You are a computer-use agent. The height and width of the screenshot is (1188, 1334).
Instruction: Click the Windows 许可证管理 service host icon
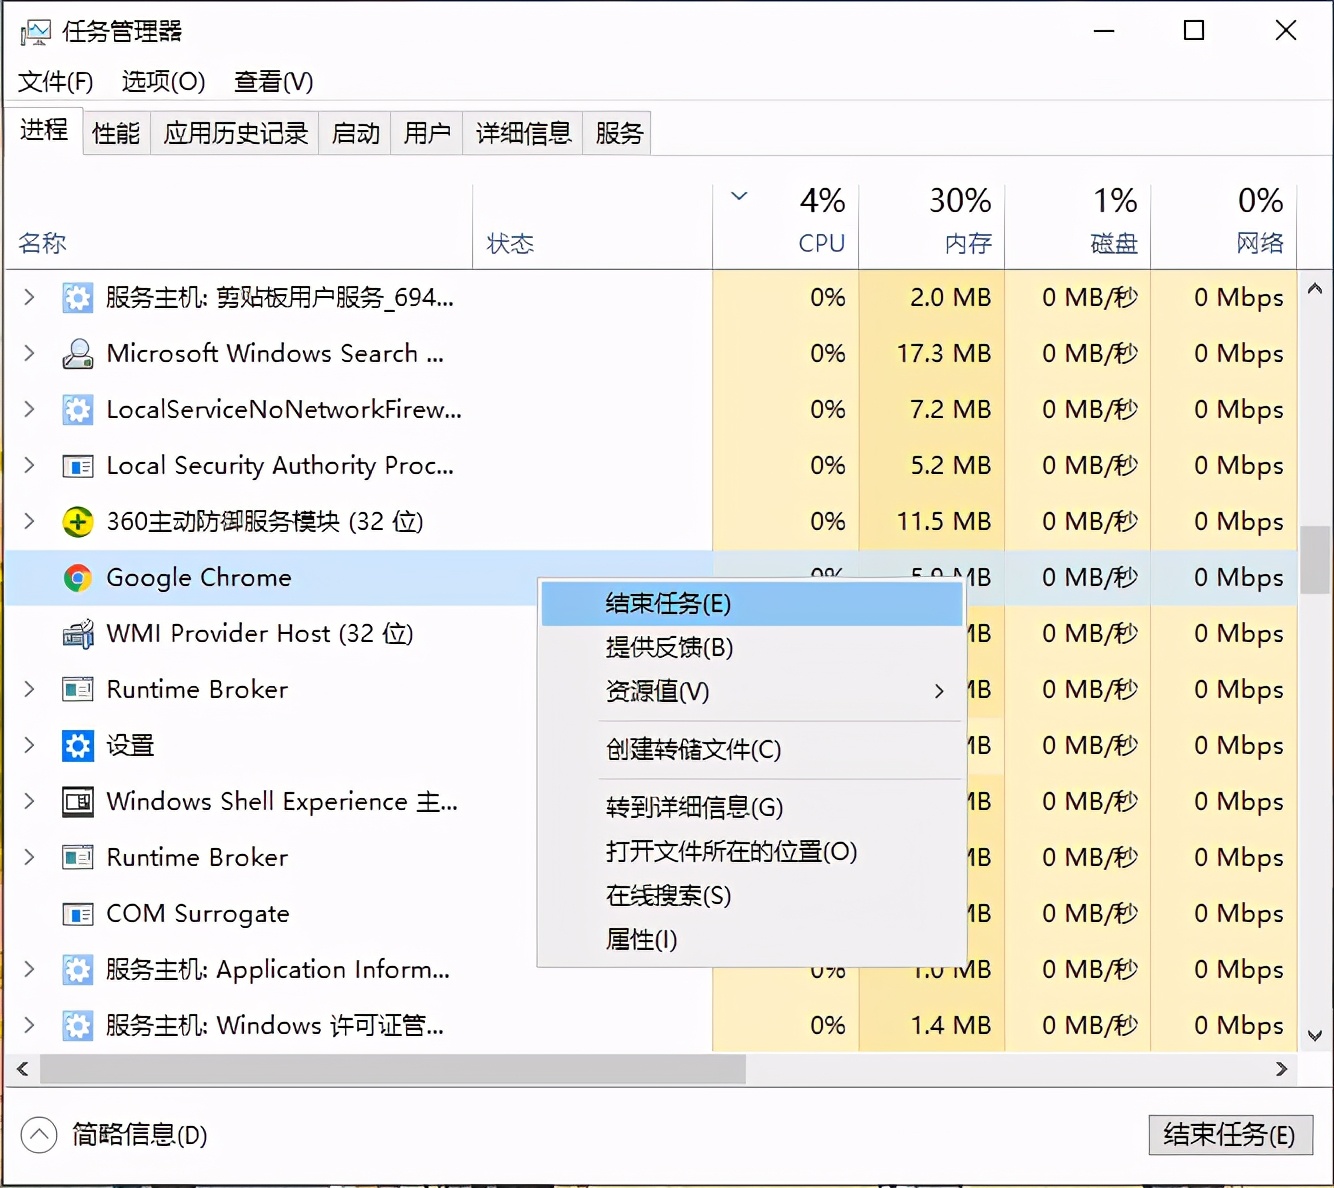click(x=78, y=1025)
